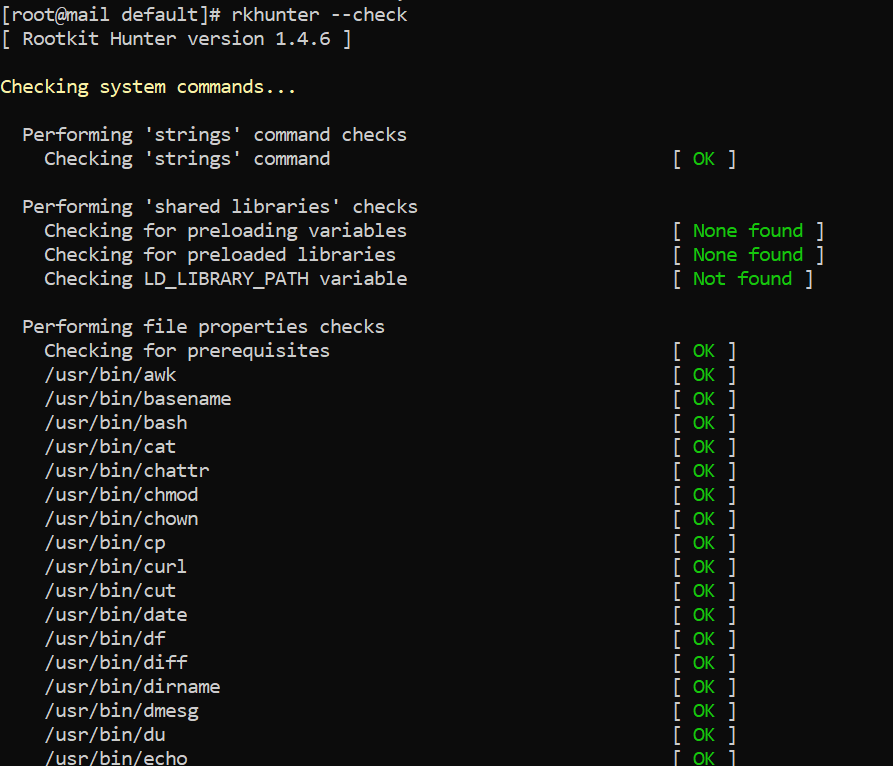Image resolution: width=893 pixels, height=766 pixels.
Task: Click 'Checking for preloading variables' line
Action: click(226, 231)
